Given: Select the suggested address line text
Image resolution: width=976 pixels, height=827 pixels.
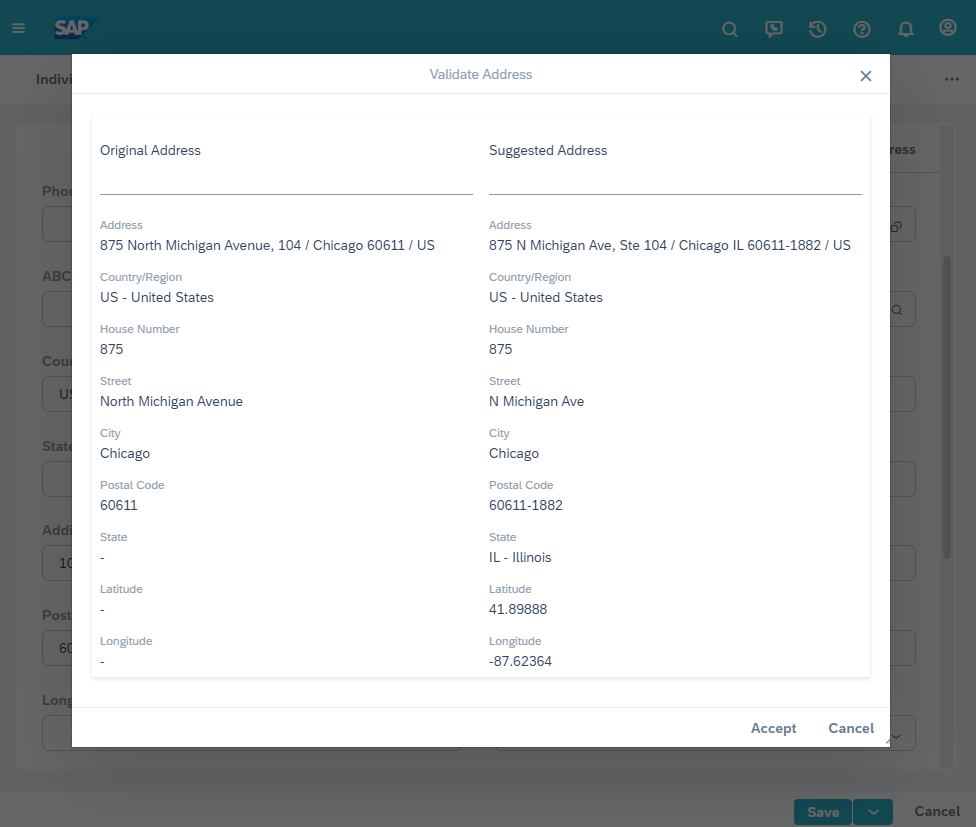Looking at the screenshot, I should (x=669, y=245).
